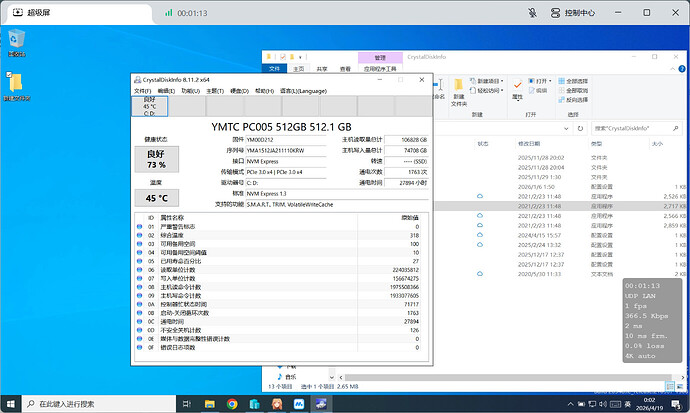Click the blue status dot for attribute 0F

pyautogui.click(x=139, y=347)
